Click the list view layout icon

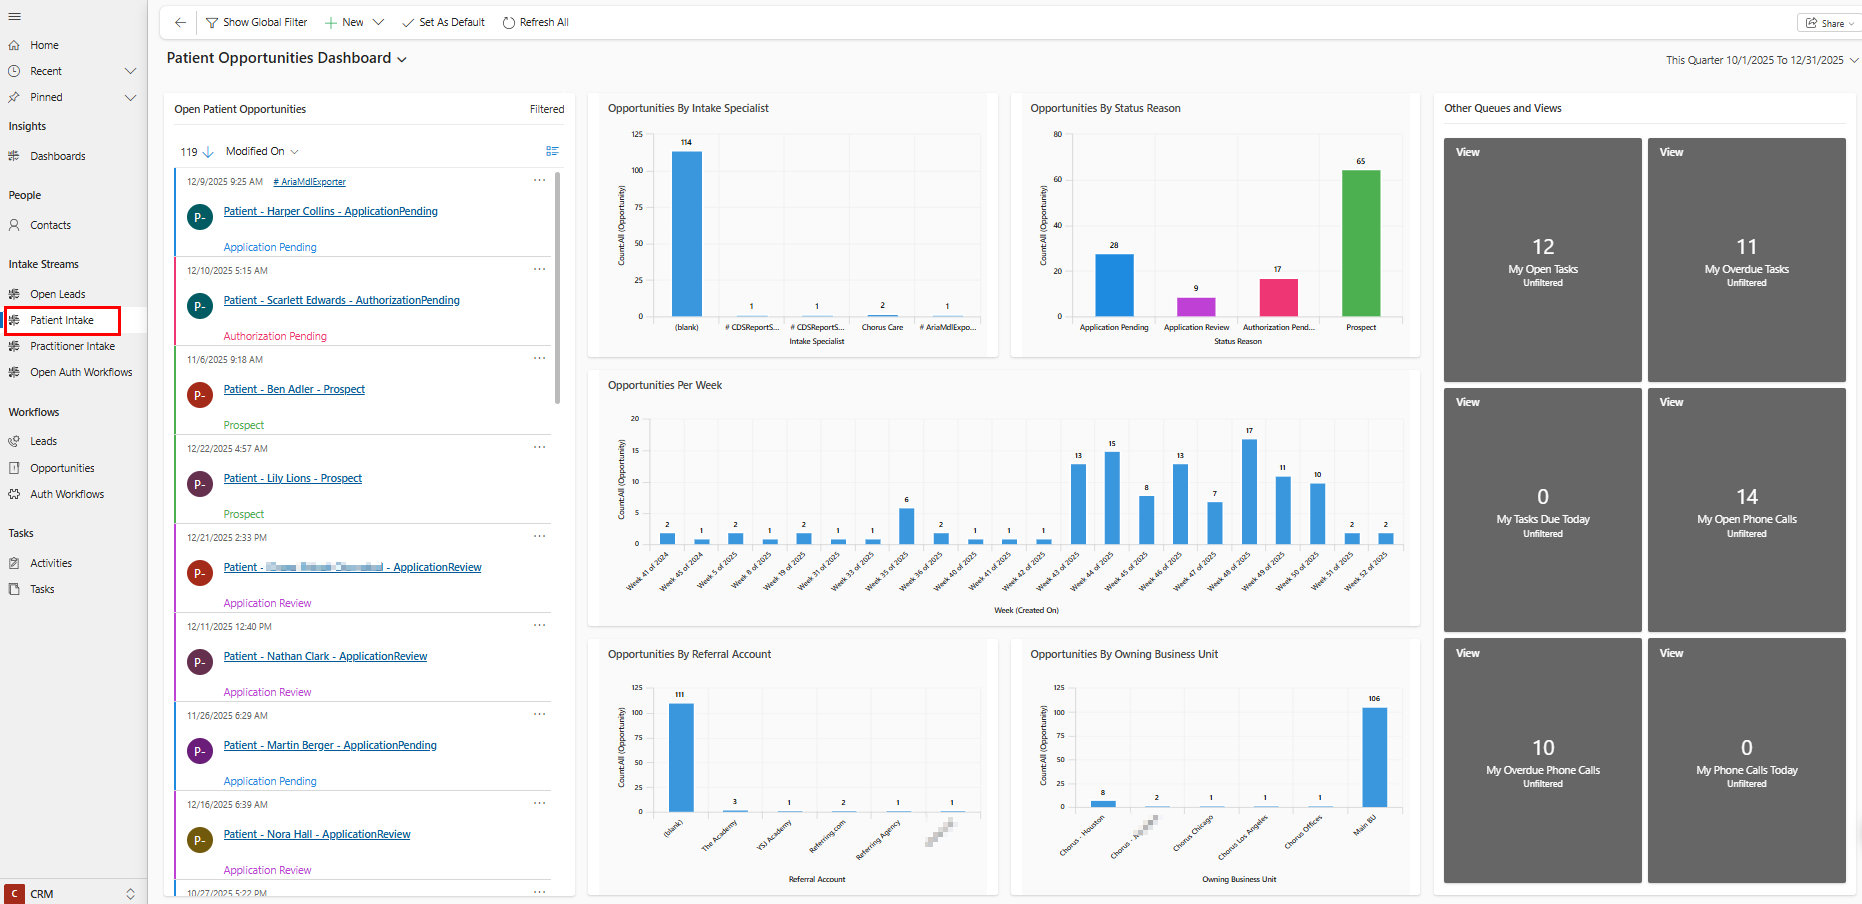(x=552, y=151)
